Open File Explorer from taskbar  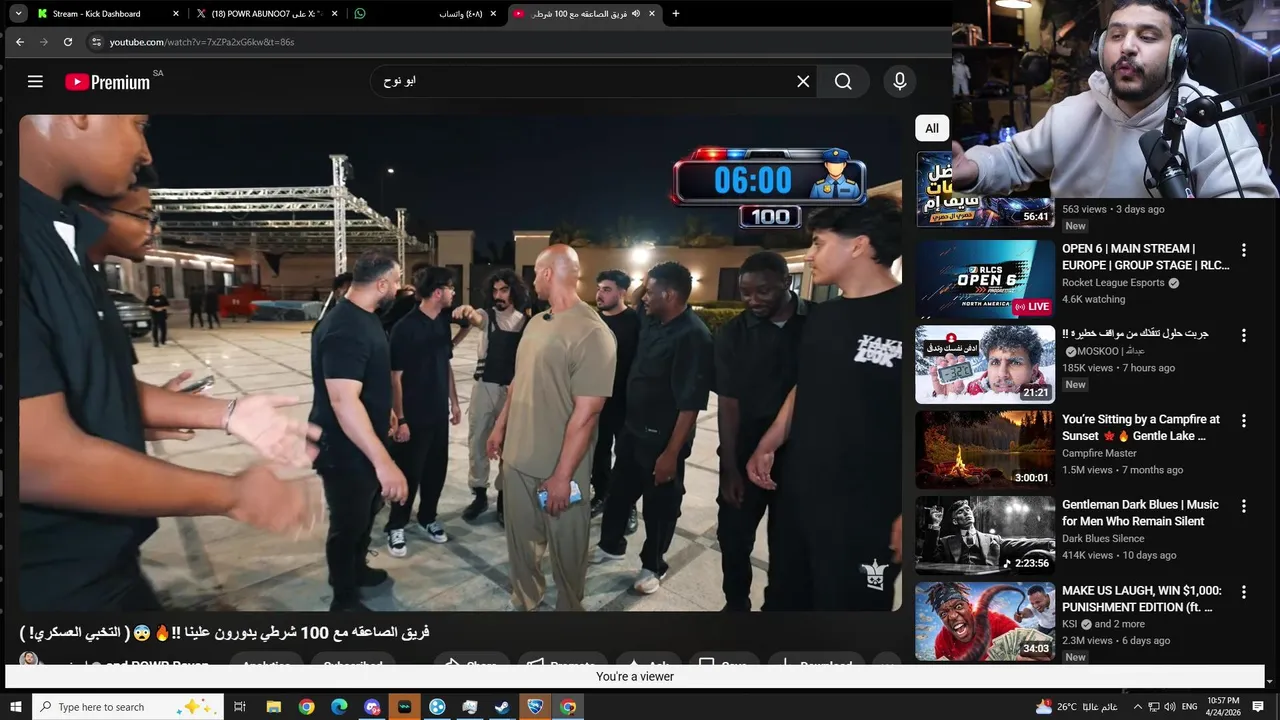[273, 707]
